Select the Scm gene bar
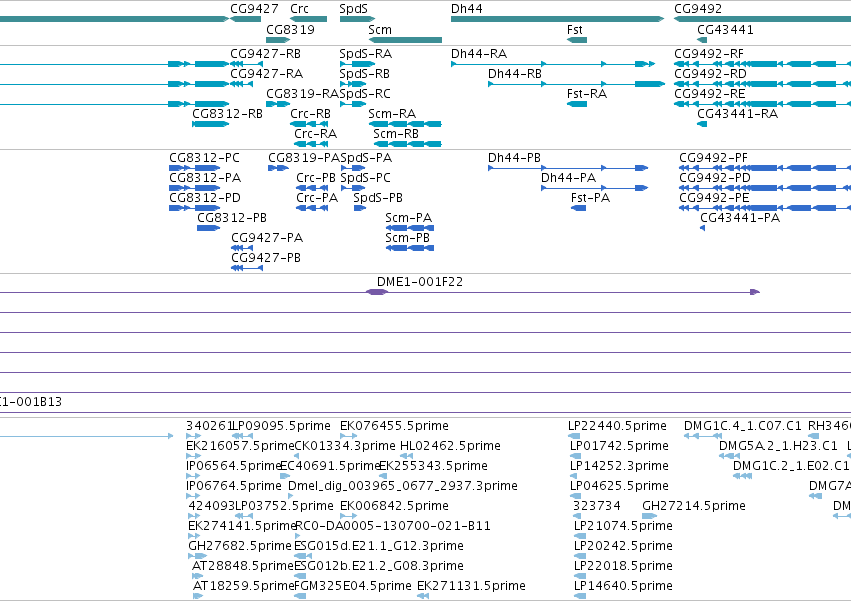The height and width of the screenshot is (601, 851). 405,40
